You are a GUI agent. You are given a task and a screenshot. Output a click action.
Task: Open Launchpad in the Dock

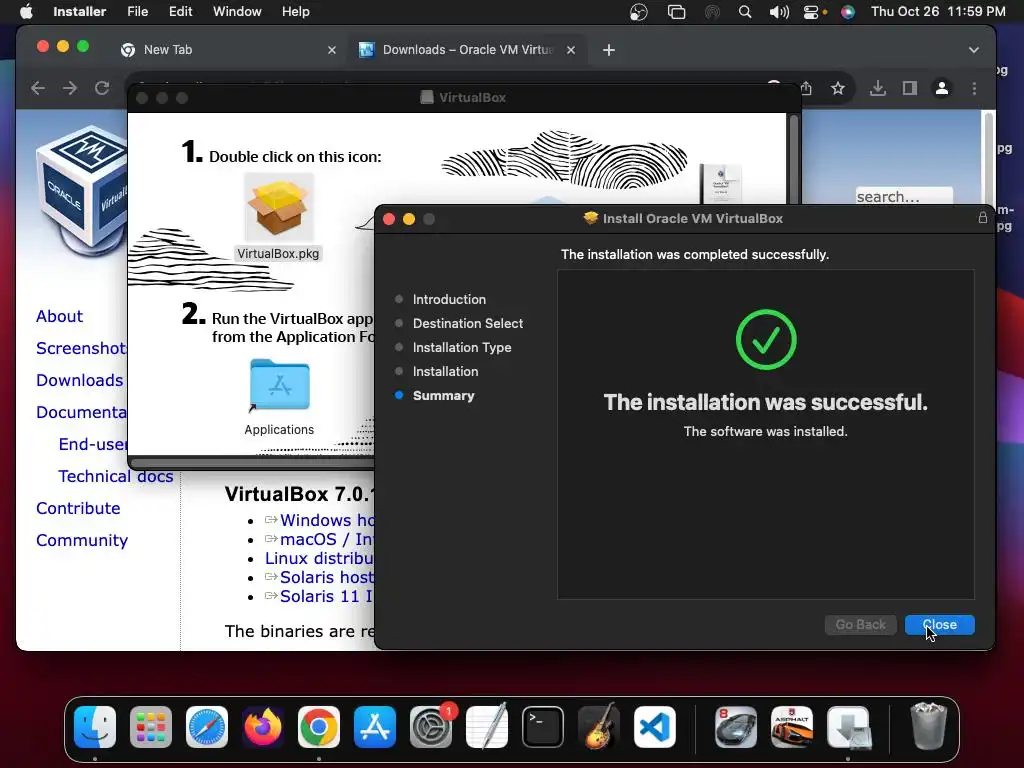(x=151, y=727)
